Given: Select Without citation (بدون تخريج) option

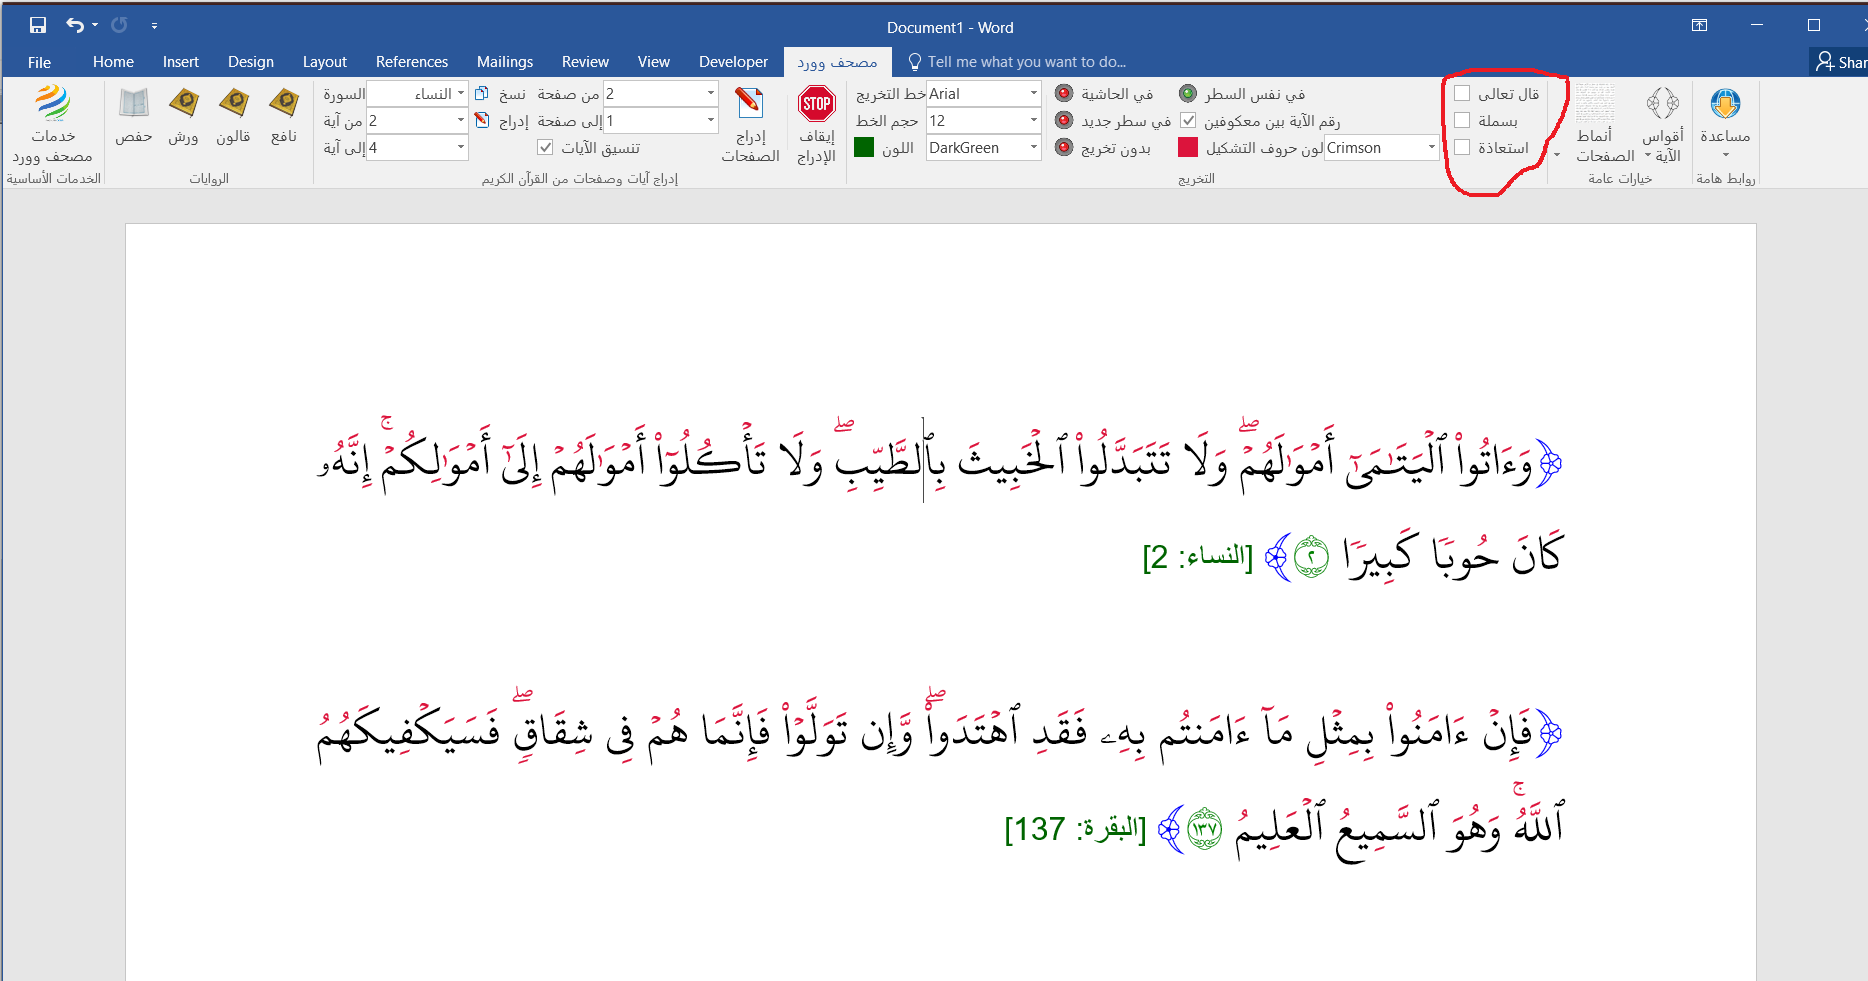Looking at the screenshot, I should (1064, 147).
